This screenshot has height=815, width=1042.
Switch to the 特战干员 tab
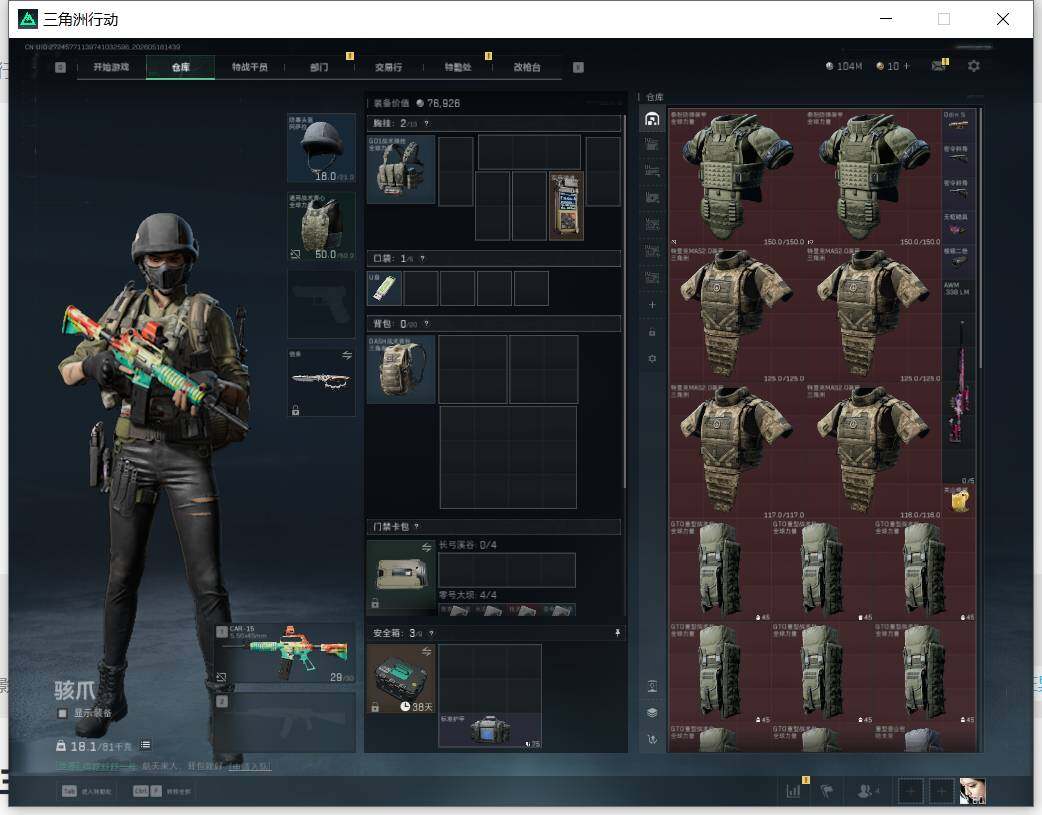pyautogui.click(x=250, y=67)
